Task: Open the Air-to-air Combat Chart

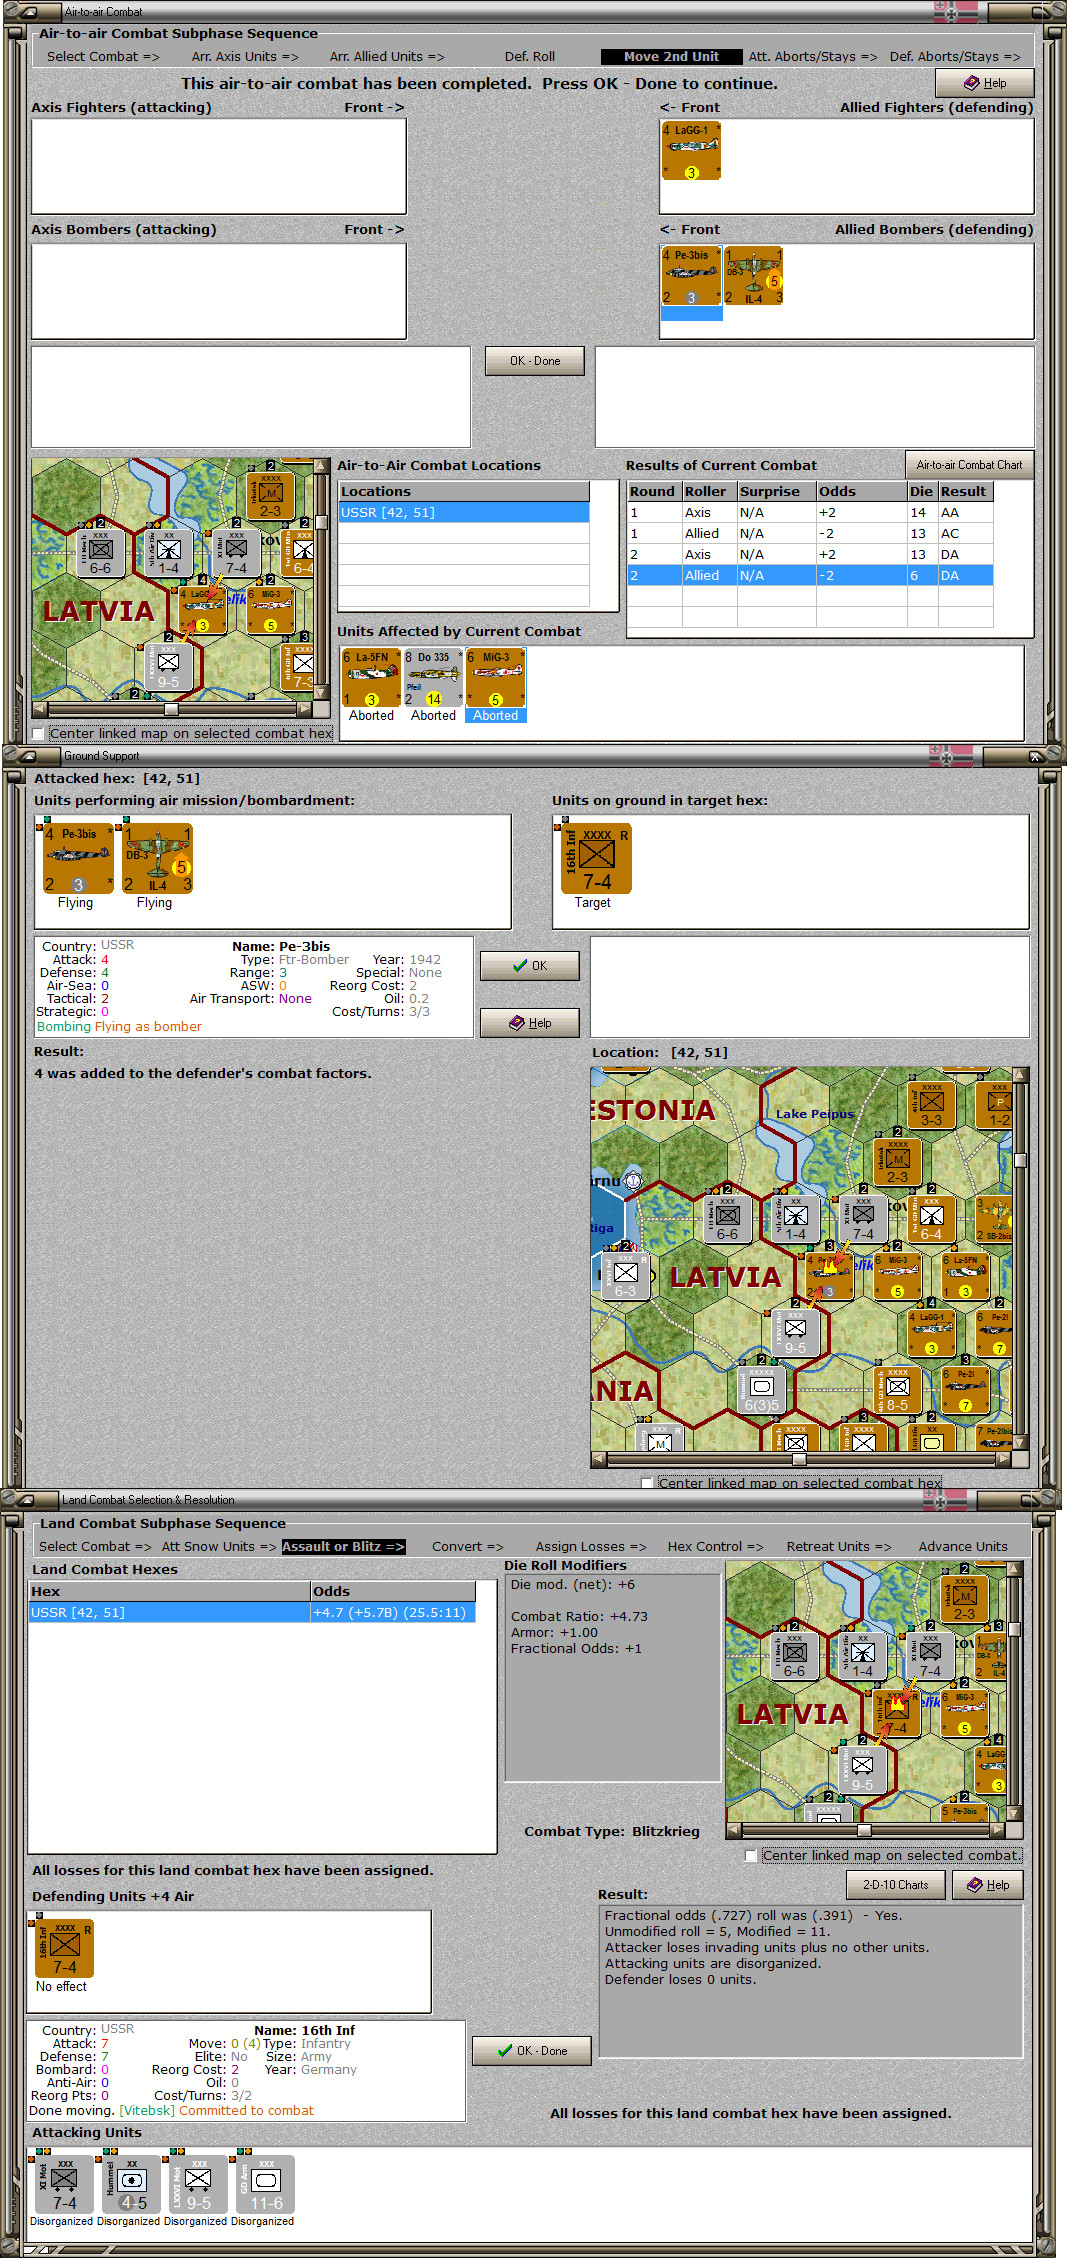Action: tap(969, 465)
